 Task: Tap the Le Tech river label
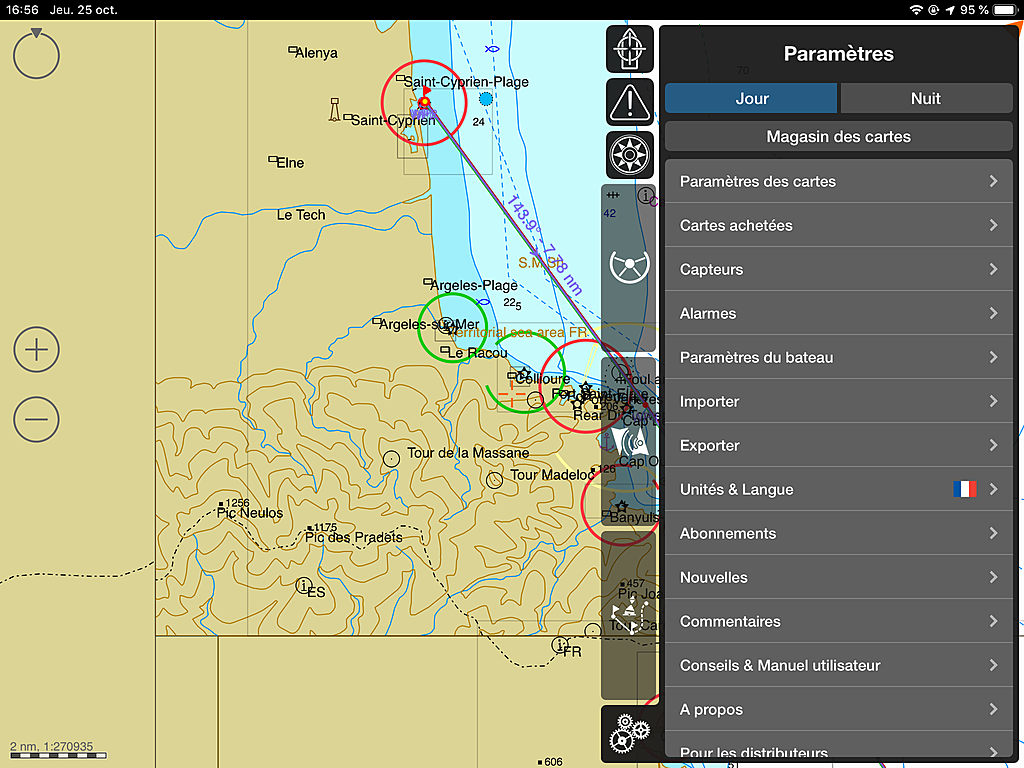(x=300, y=215)
